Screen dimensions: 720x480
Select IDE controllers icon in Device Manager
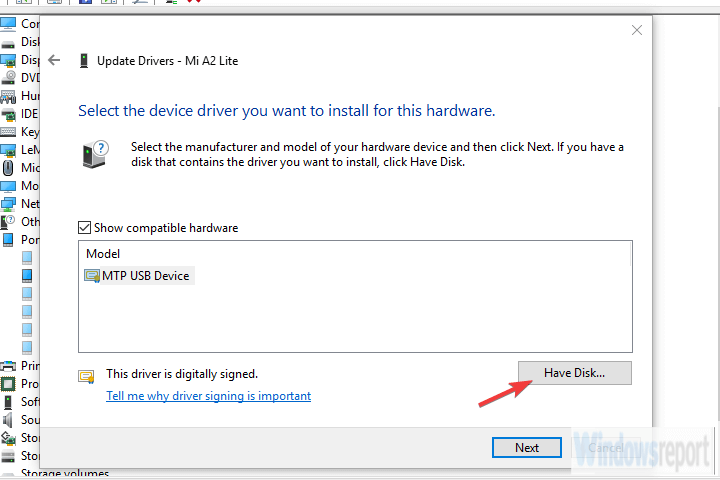8,114
